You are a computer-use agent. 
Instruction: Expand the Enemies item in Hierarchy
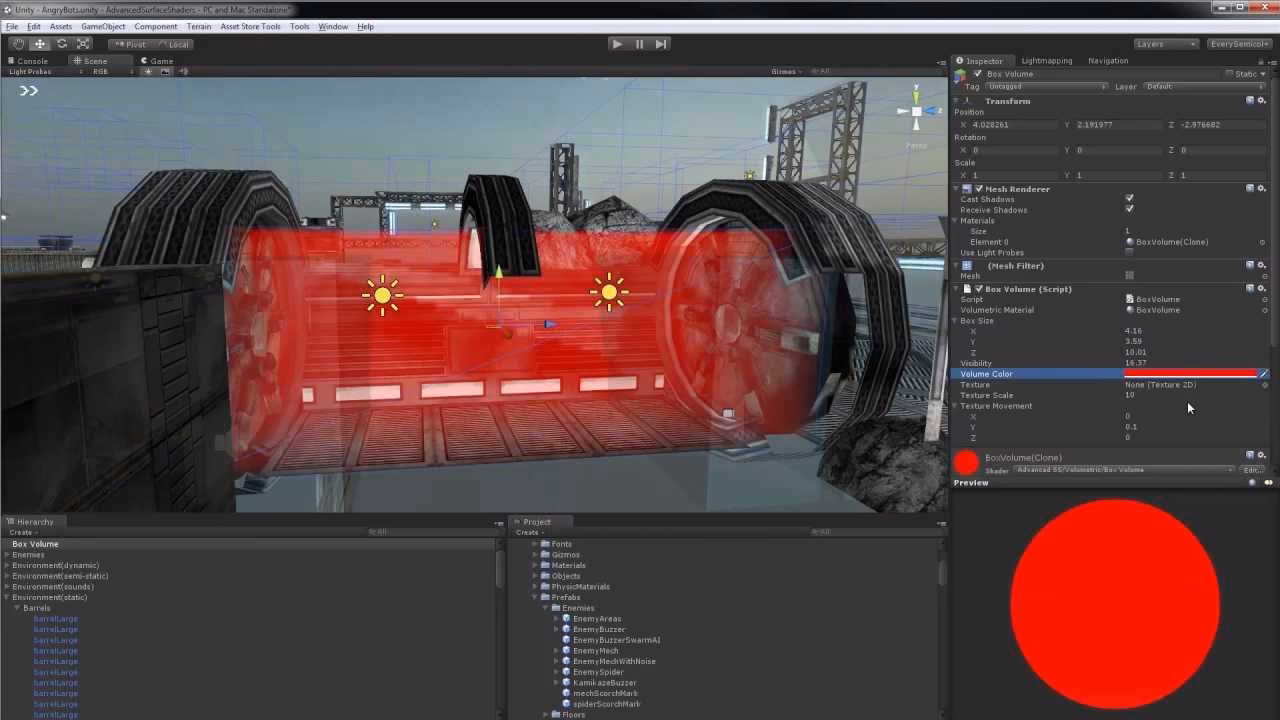[7, 555]
